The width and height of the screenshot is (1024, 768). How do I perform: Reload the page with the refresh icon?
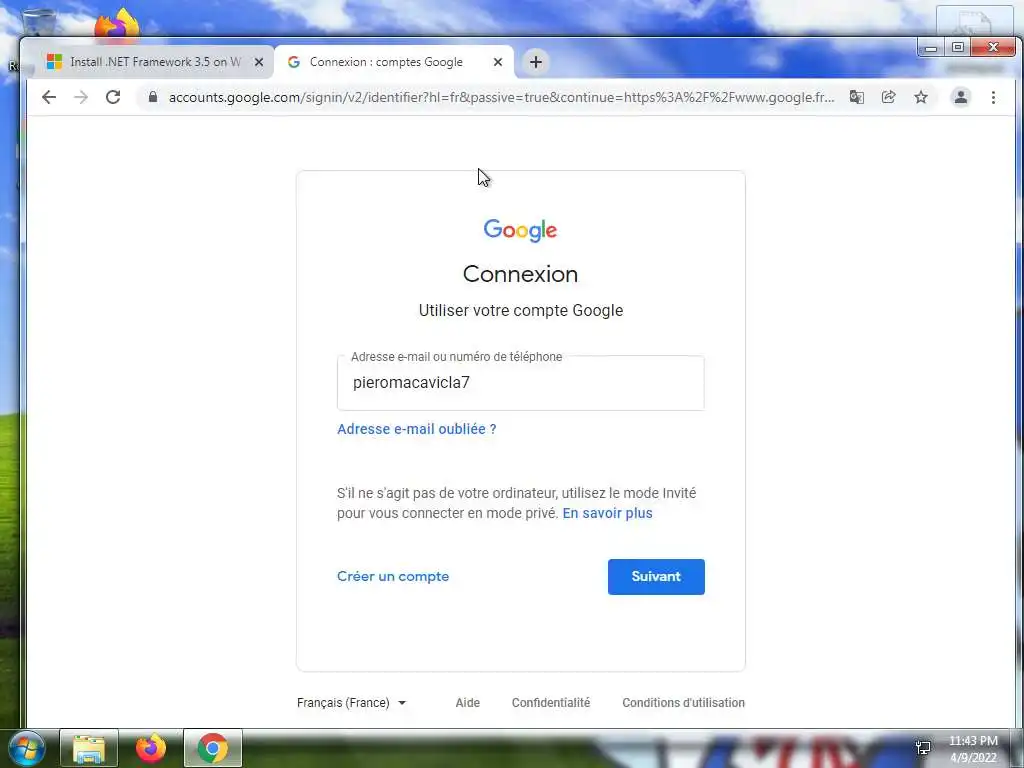(x=113, y=97)
